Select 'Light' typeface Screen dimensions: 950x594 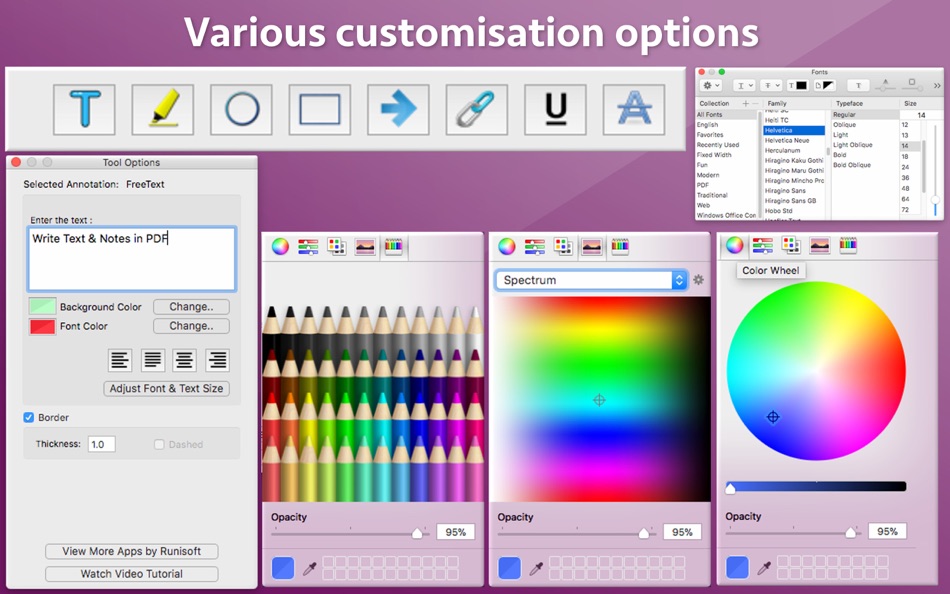(840, 135)
